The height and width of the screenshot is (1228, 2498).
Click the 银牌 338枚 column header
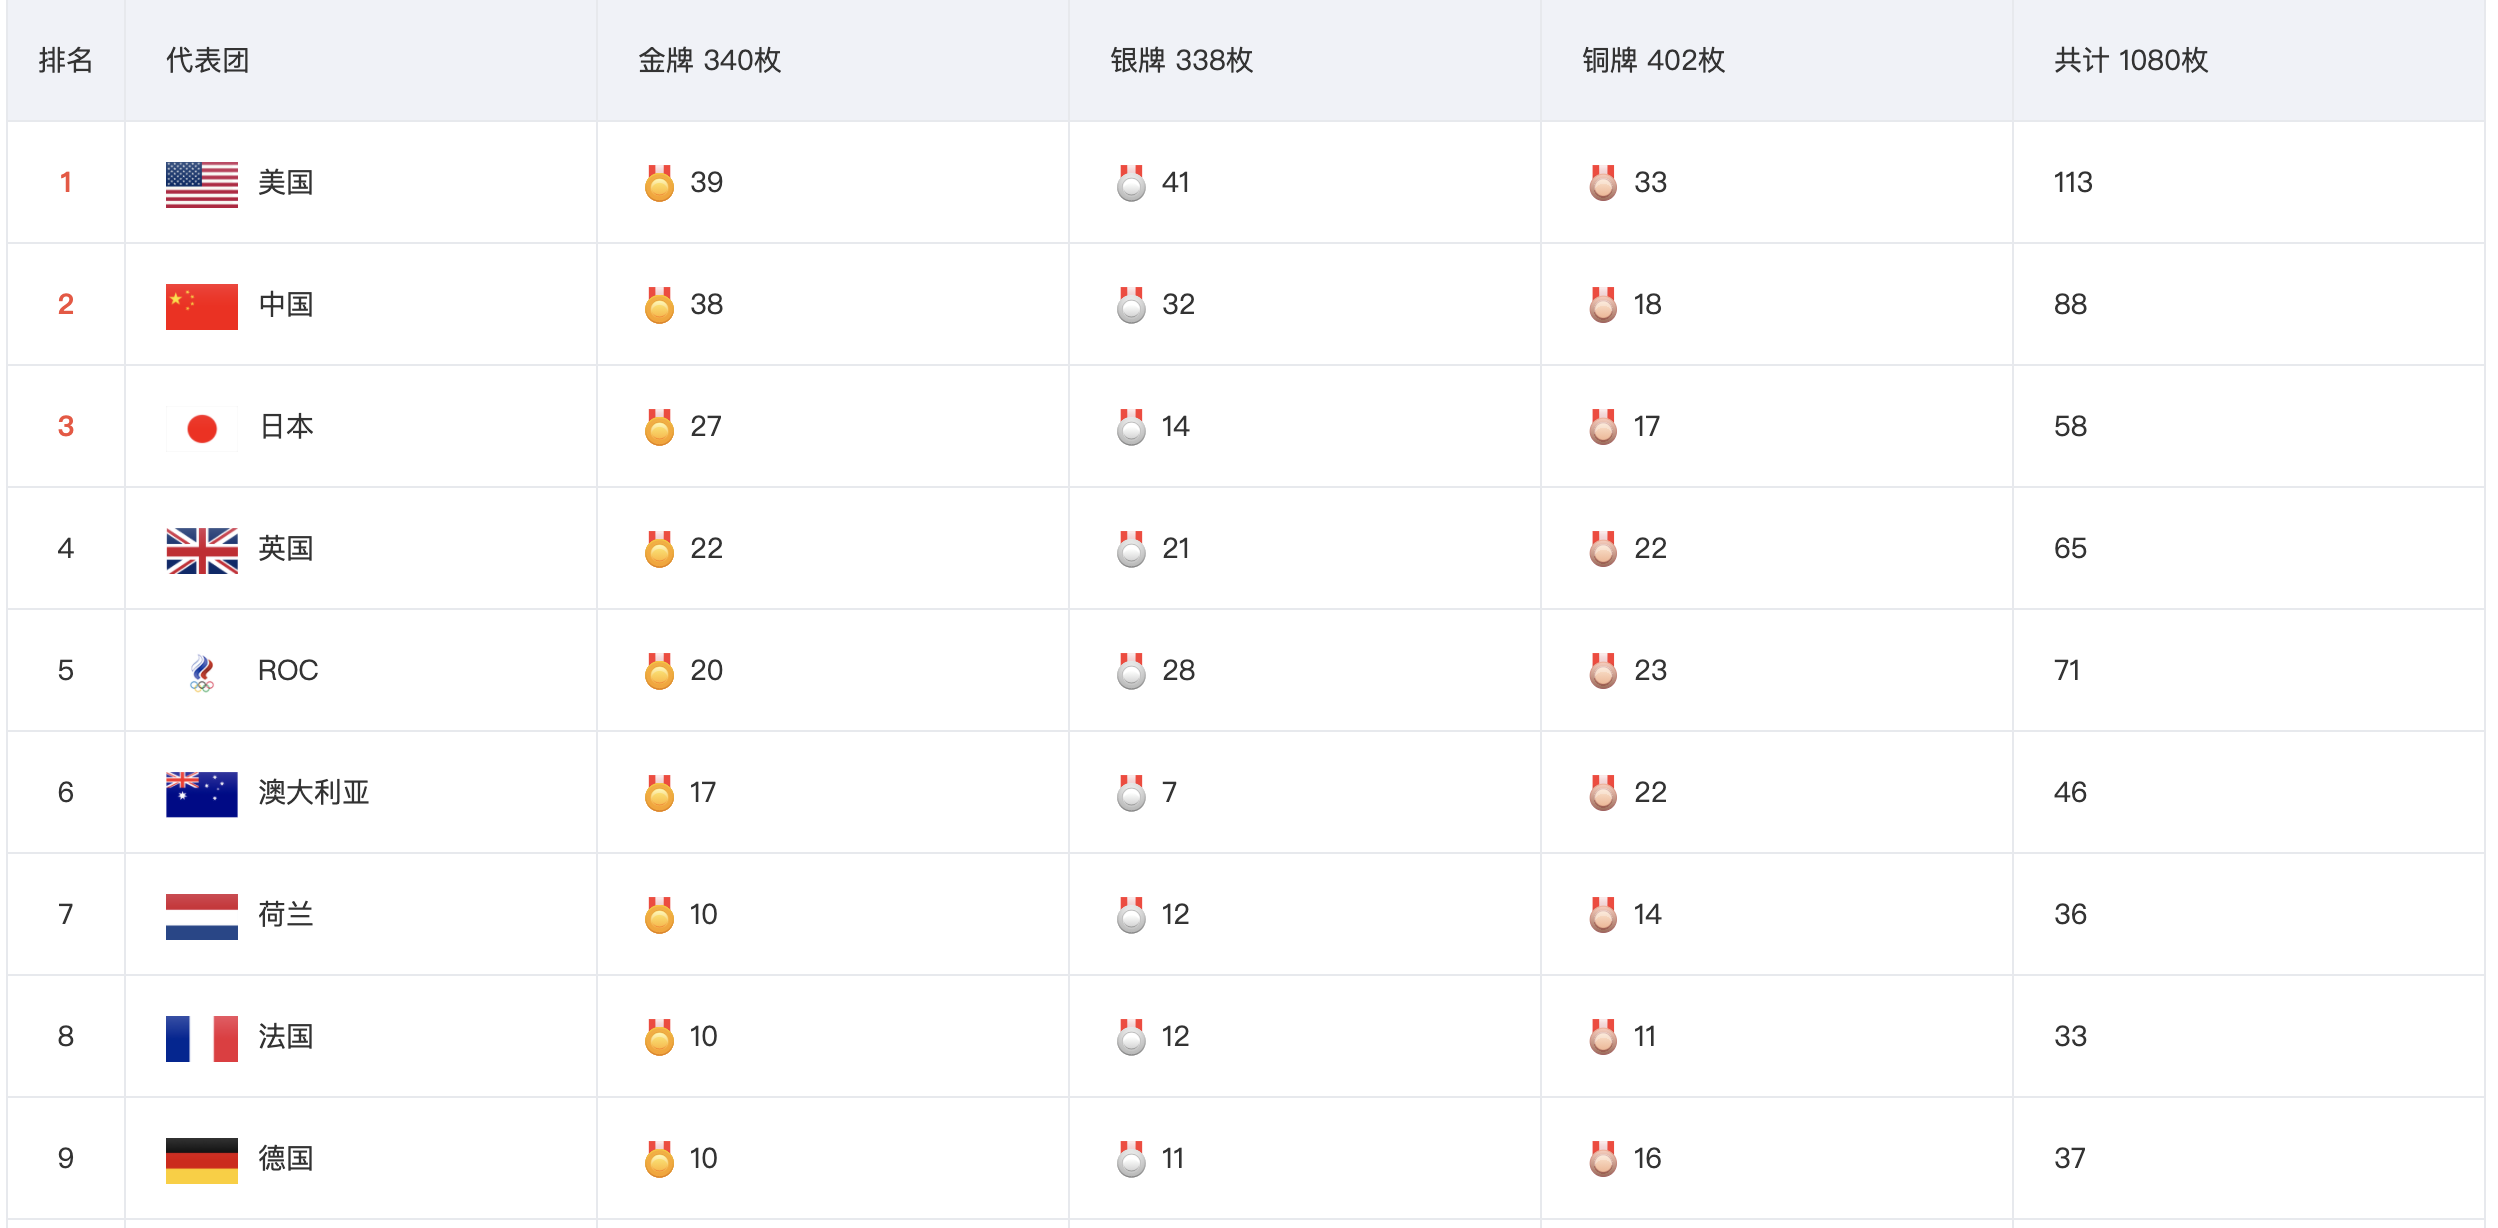(1181, 60)
